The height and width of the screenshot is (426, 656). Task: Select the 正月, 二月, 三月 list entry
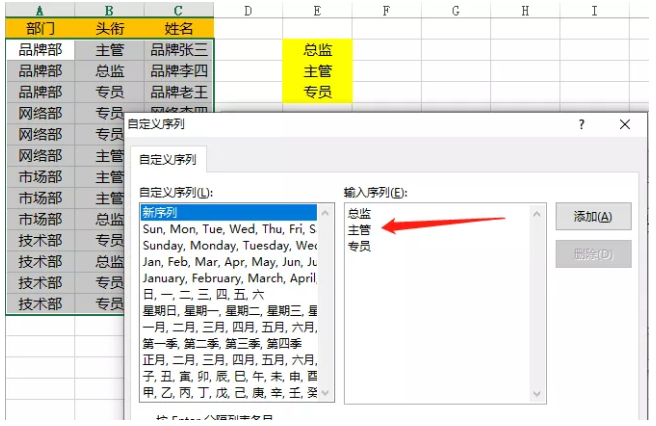coord(229,360)
